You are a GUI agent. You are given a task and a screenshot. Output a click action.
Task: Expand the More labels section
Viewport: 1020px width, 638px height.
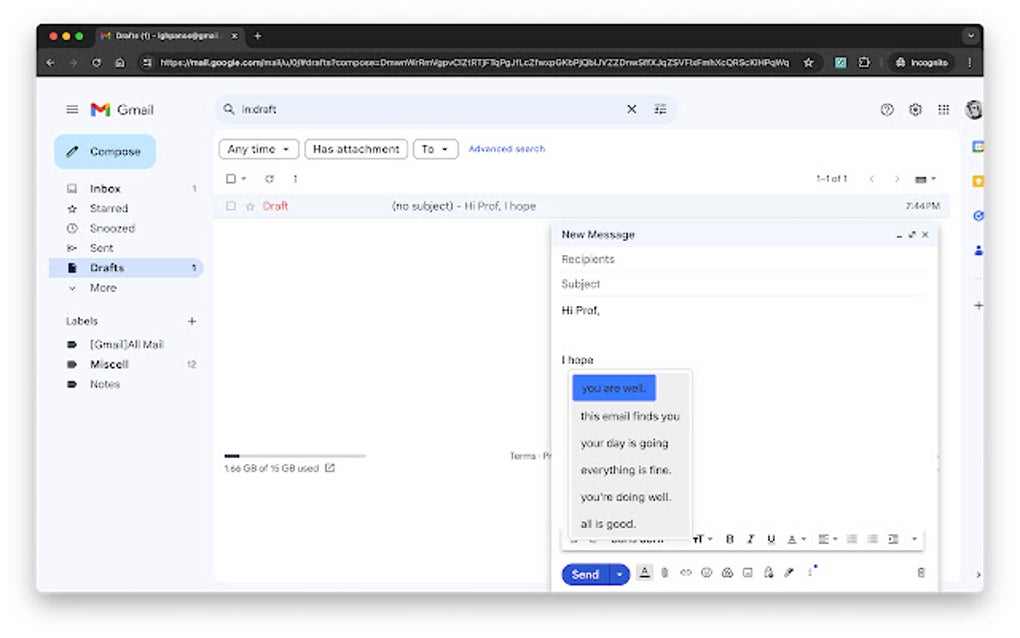pyautogui.click(x=101, y=287)
